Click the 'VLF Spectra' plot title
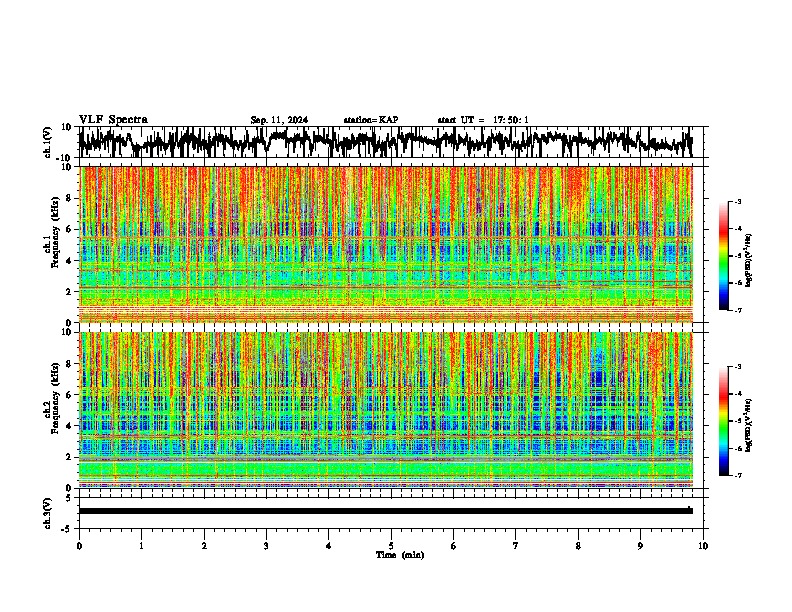This screenshot has height=612, width=792. point(113,119)
